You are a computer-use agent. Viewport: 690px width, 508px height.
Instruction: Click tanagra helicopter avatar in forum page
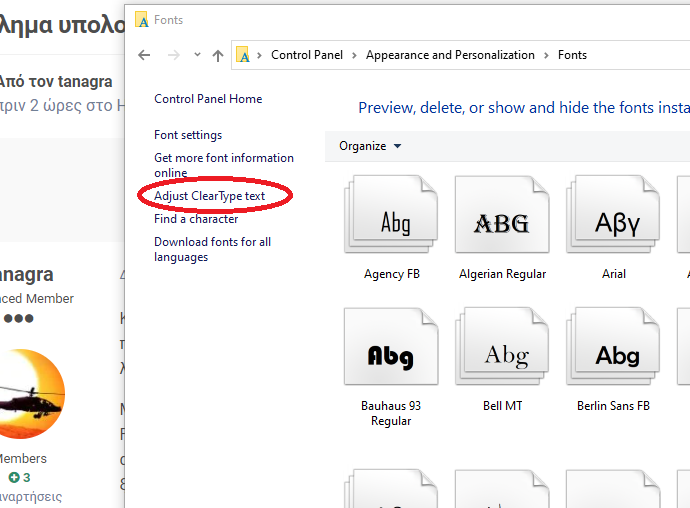(x=31, y=394)
